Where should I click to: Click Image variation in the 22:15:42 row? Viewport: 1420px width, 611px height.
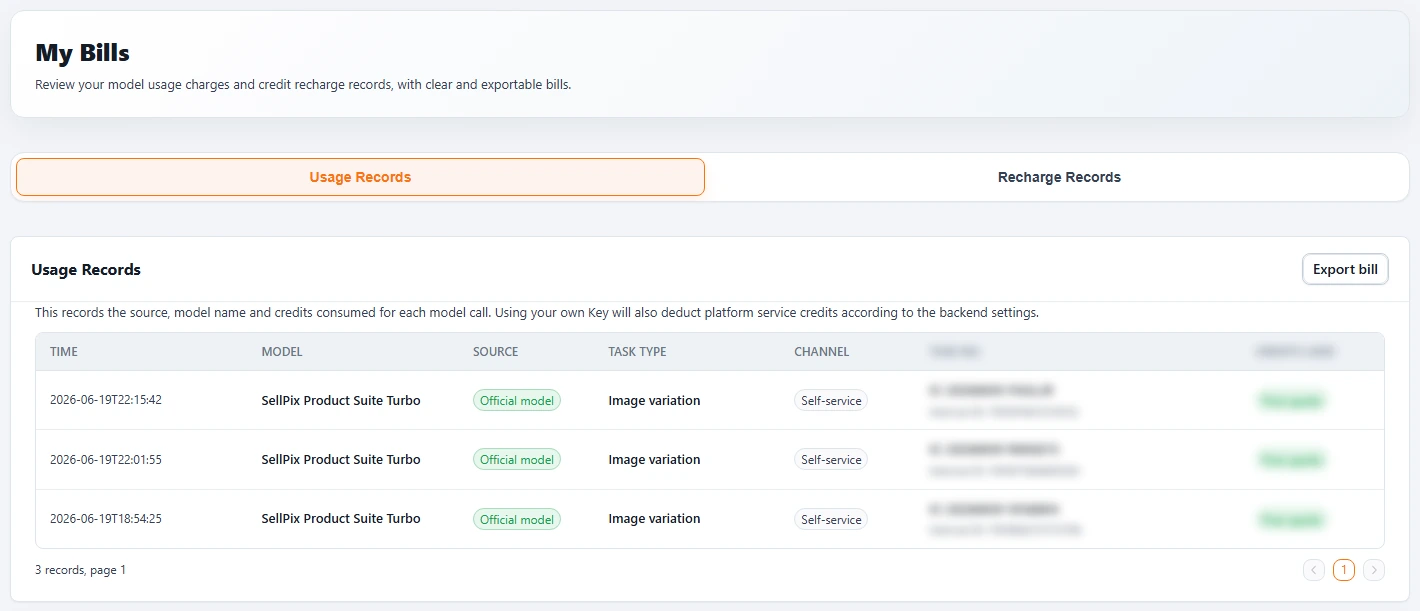point(654,400)
